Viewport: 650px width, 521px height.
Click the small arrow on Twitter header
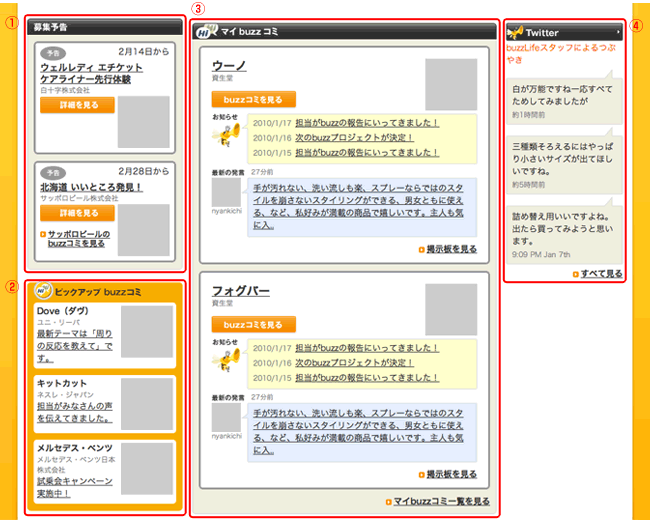point(618,32)
